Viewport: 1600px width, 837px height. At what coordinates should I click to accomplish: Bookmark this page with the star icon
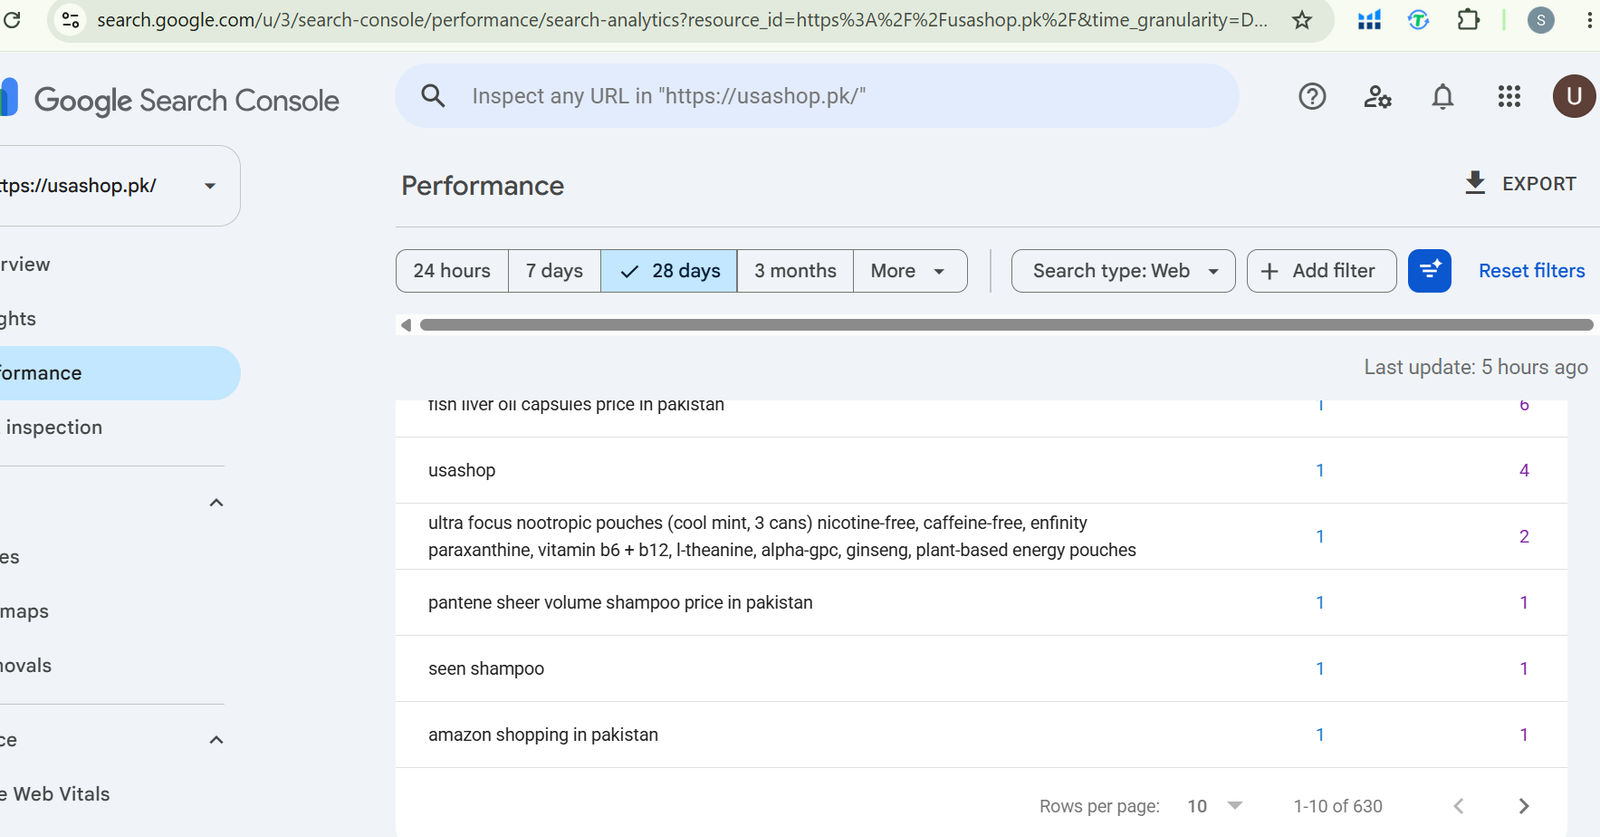pyautogui.click(x=1302, y=20)
